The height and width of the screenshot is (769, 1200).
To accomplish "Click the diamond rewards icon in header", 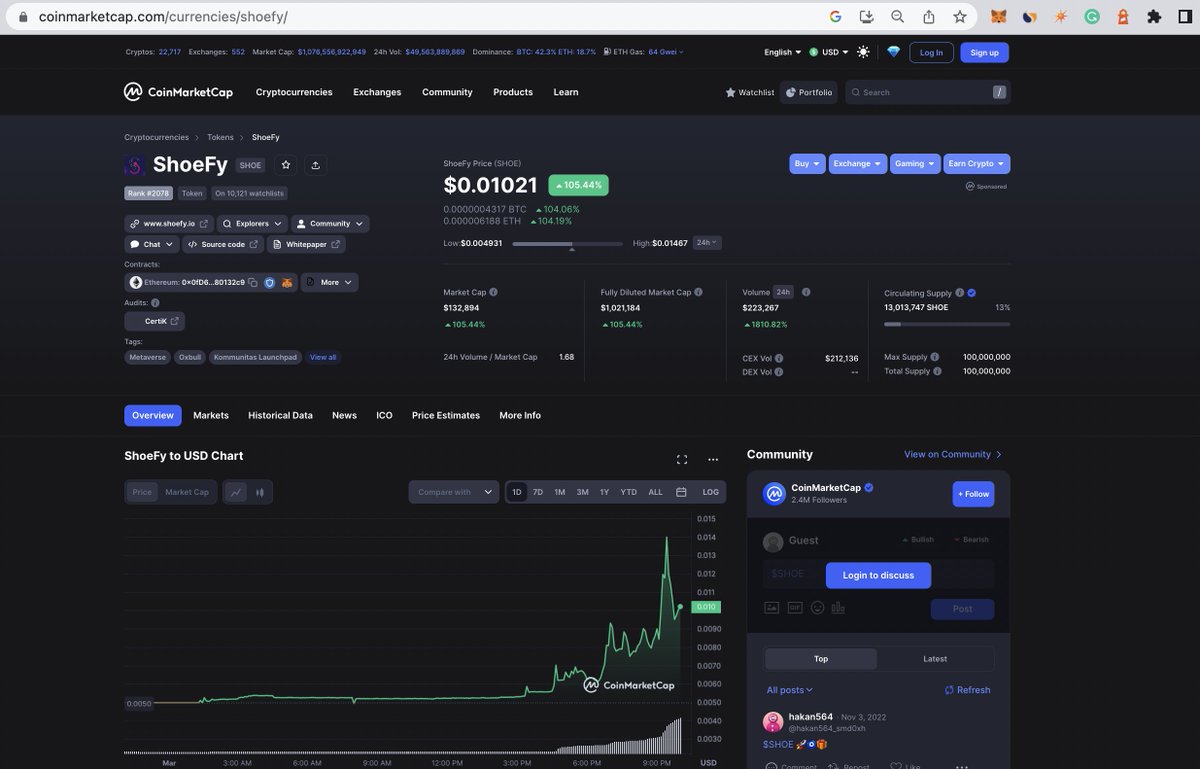I will tap(893, 52).
